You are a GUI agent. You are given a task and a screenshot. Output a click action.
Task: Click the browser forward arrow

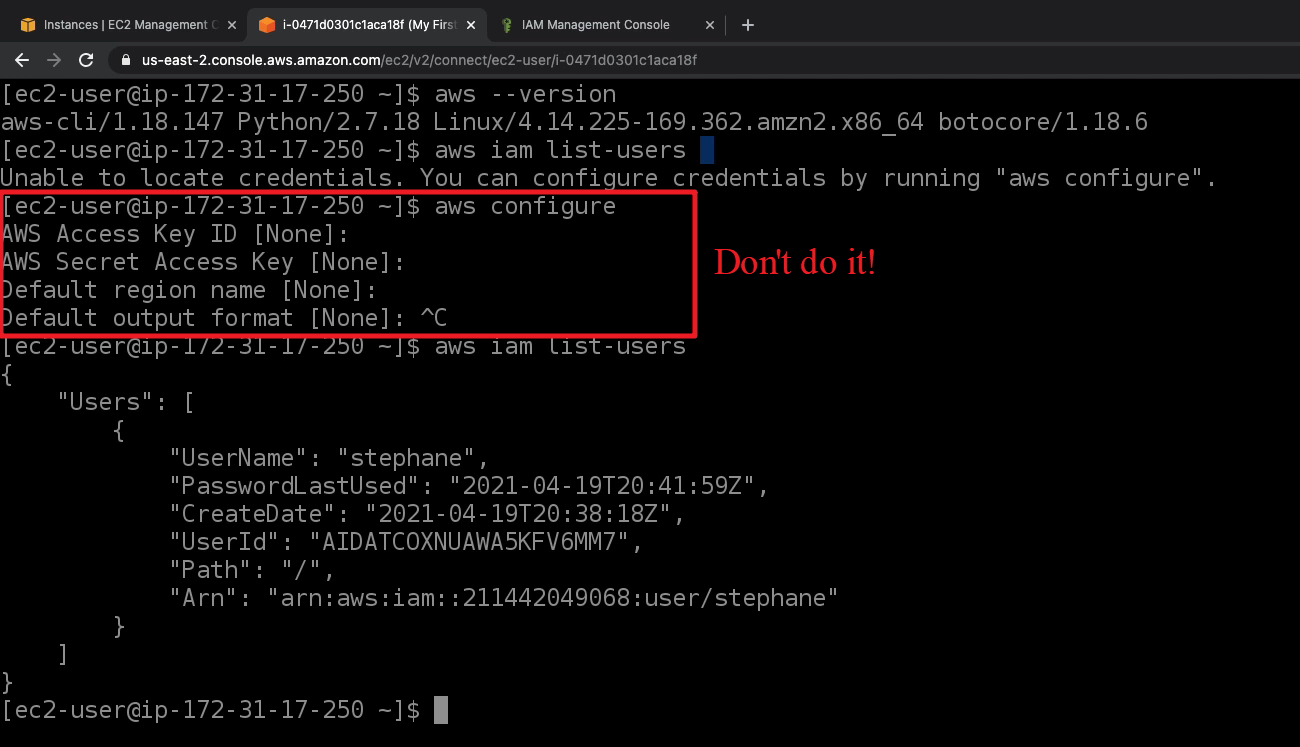pyautogui.click(x=53, y=60)
